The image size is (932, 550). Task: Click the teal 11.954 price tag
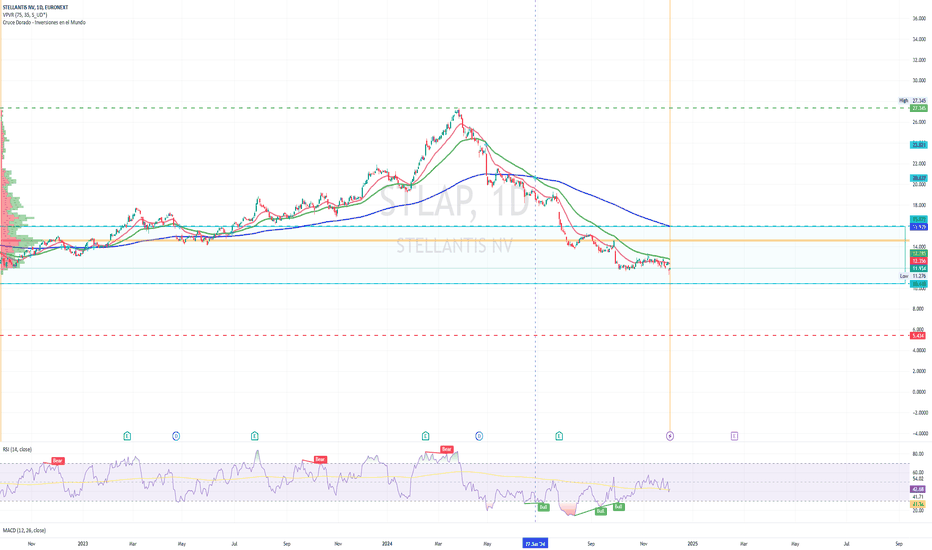click(919, 268)
